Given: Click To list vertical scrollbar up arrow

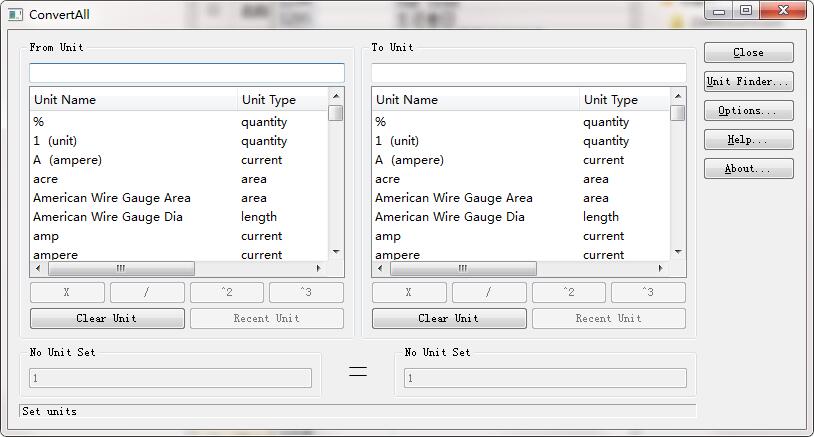Looking at the screenshot, I should click(x=677, y=96).
